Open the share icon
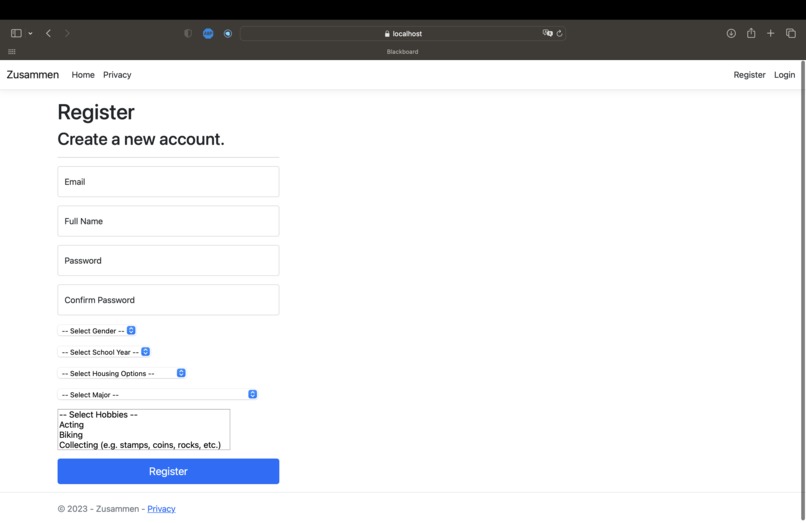The width and height of the screenshot is (806, 523). 751,33
